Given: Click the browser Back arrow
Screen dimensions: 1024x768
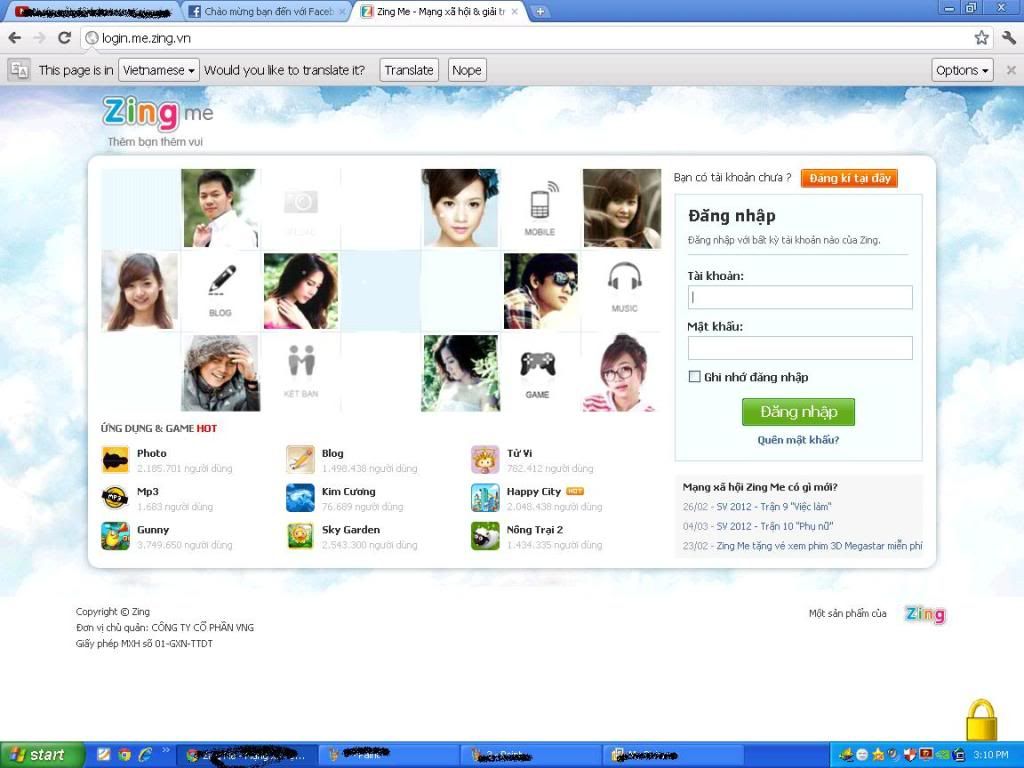Looking at the screenshot, I should tap(14, 38).
